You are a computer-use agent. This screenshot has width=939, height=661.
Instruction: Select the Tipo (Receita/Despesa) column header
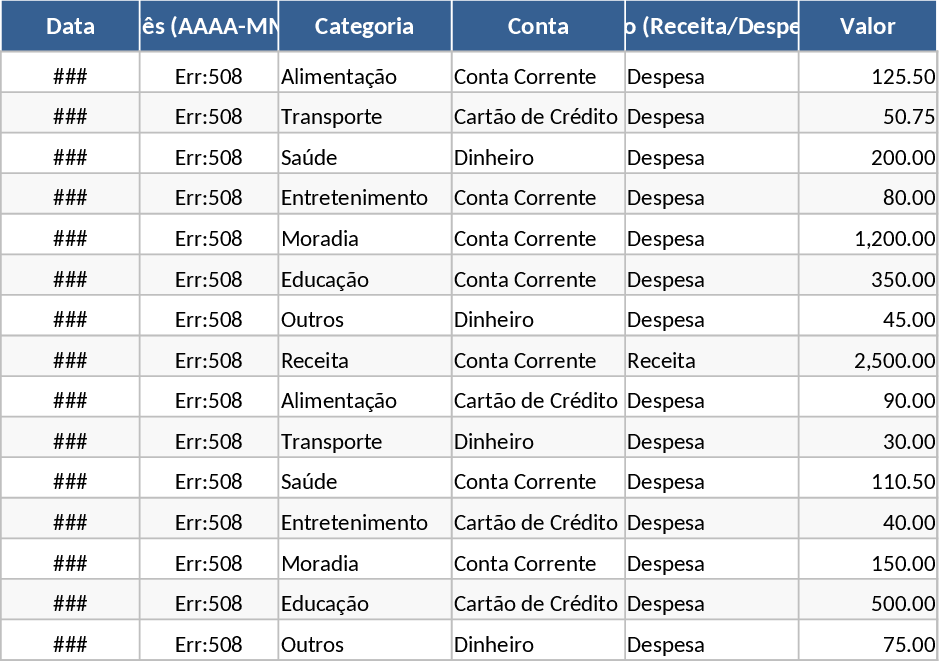[x=712, y=26]
